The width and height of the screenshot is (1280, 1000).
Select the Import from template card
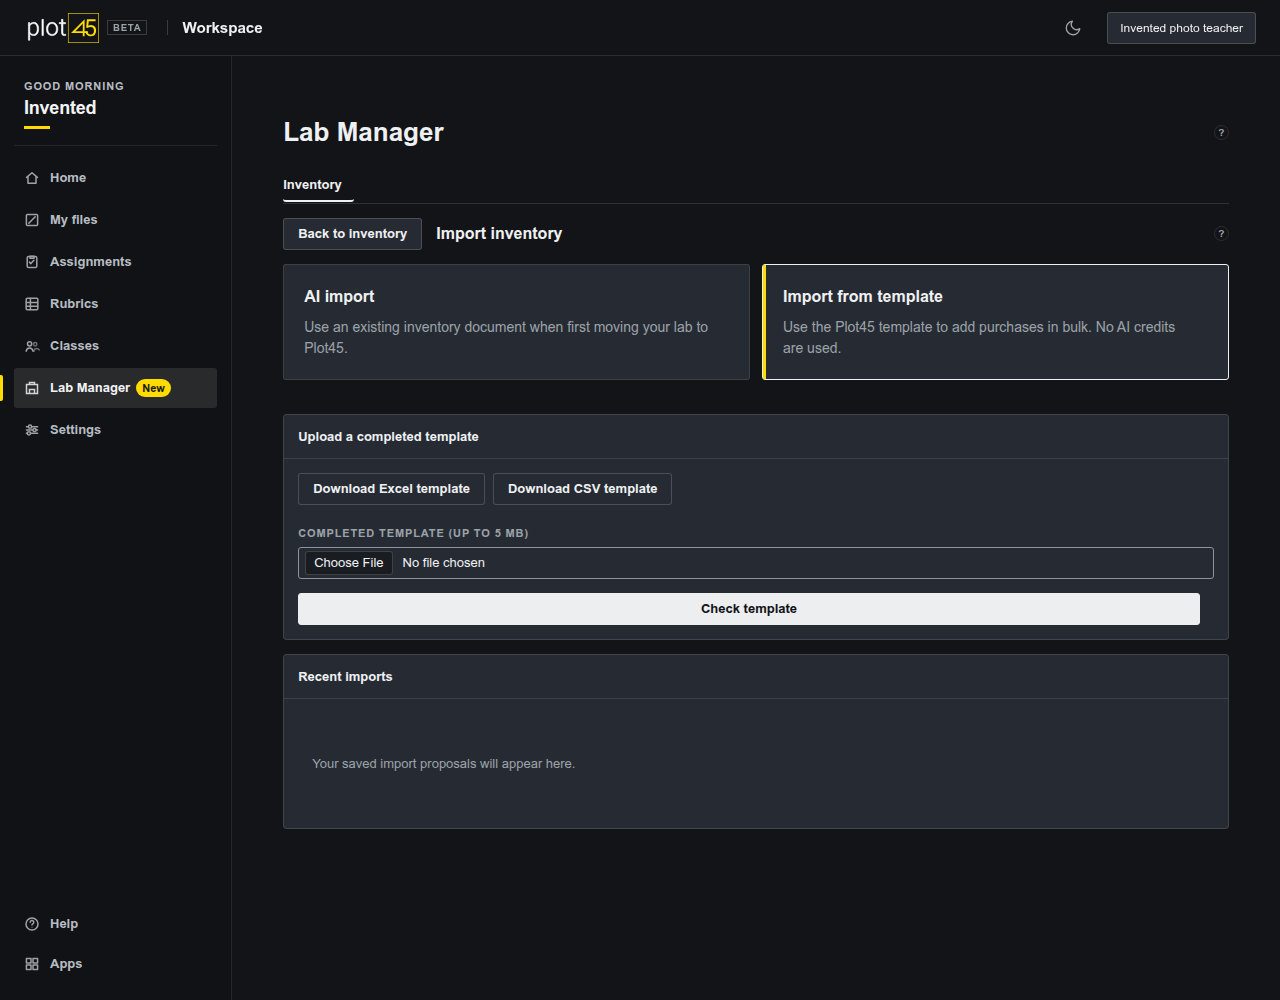pos(995,322)
